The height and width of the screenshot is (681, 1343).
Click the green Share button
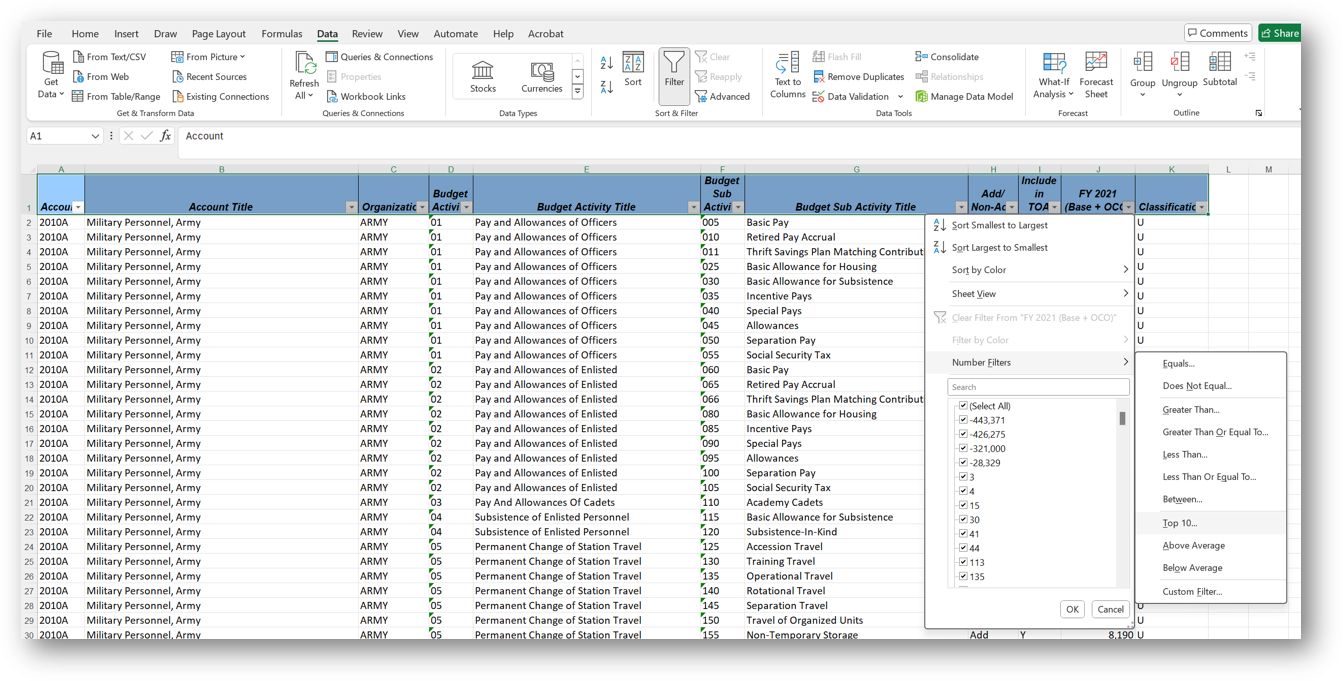(1279, 32)
